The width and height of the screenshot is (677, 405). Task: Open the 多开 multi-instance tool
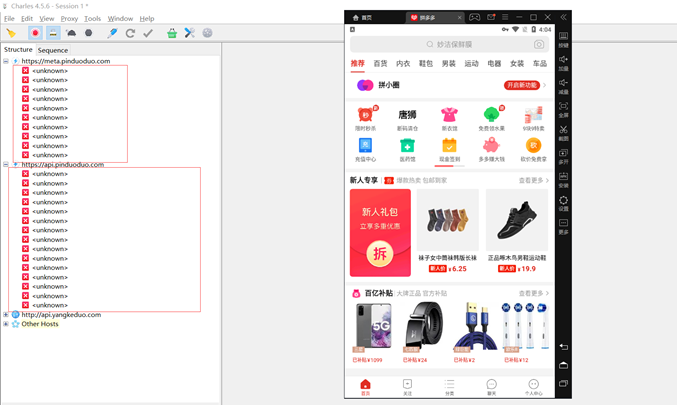tap(563, 156)
